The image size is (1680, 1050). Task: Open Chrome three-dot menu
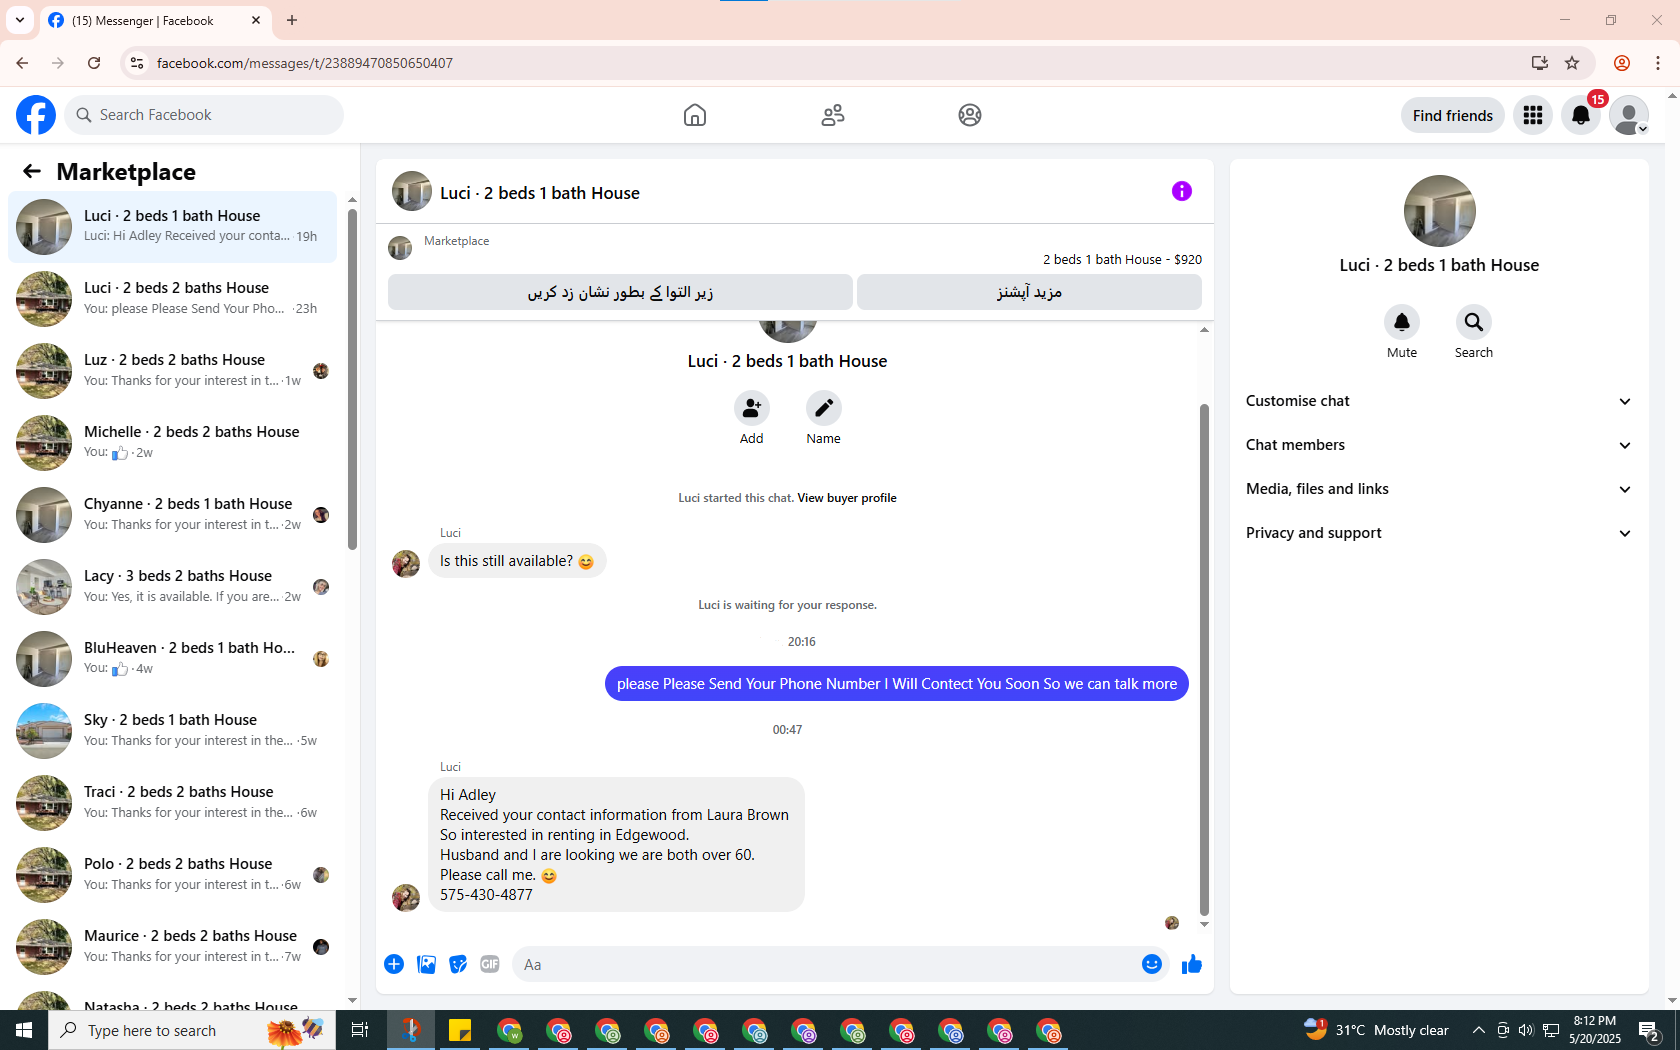[1658, 63]
